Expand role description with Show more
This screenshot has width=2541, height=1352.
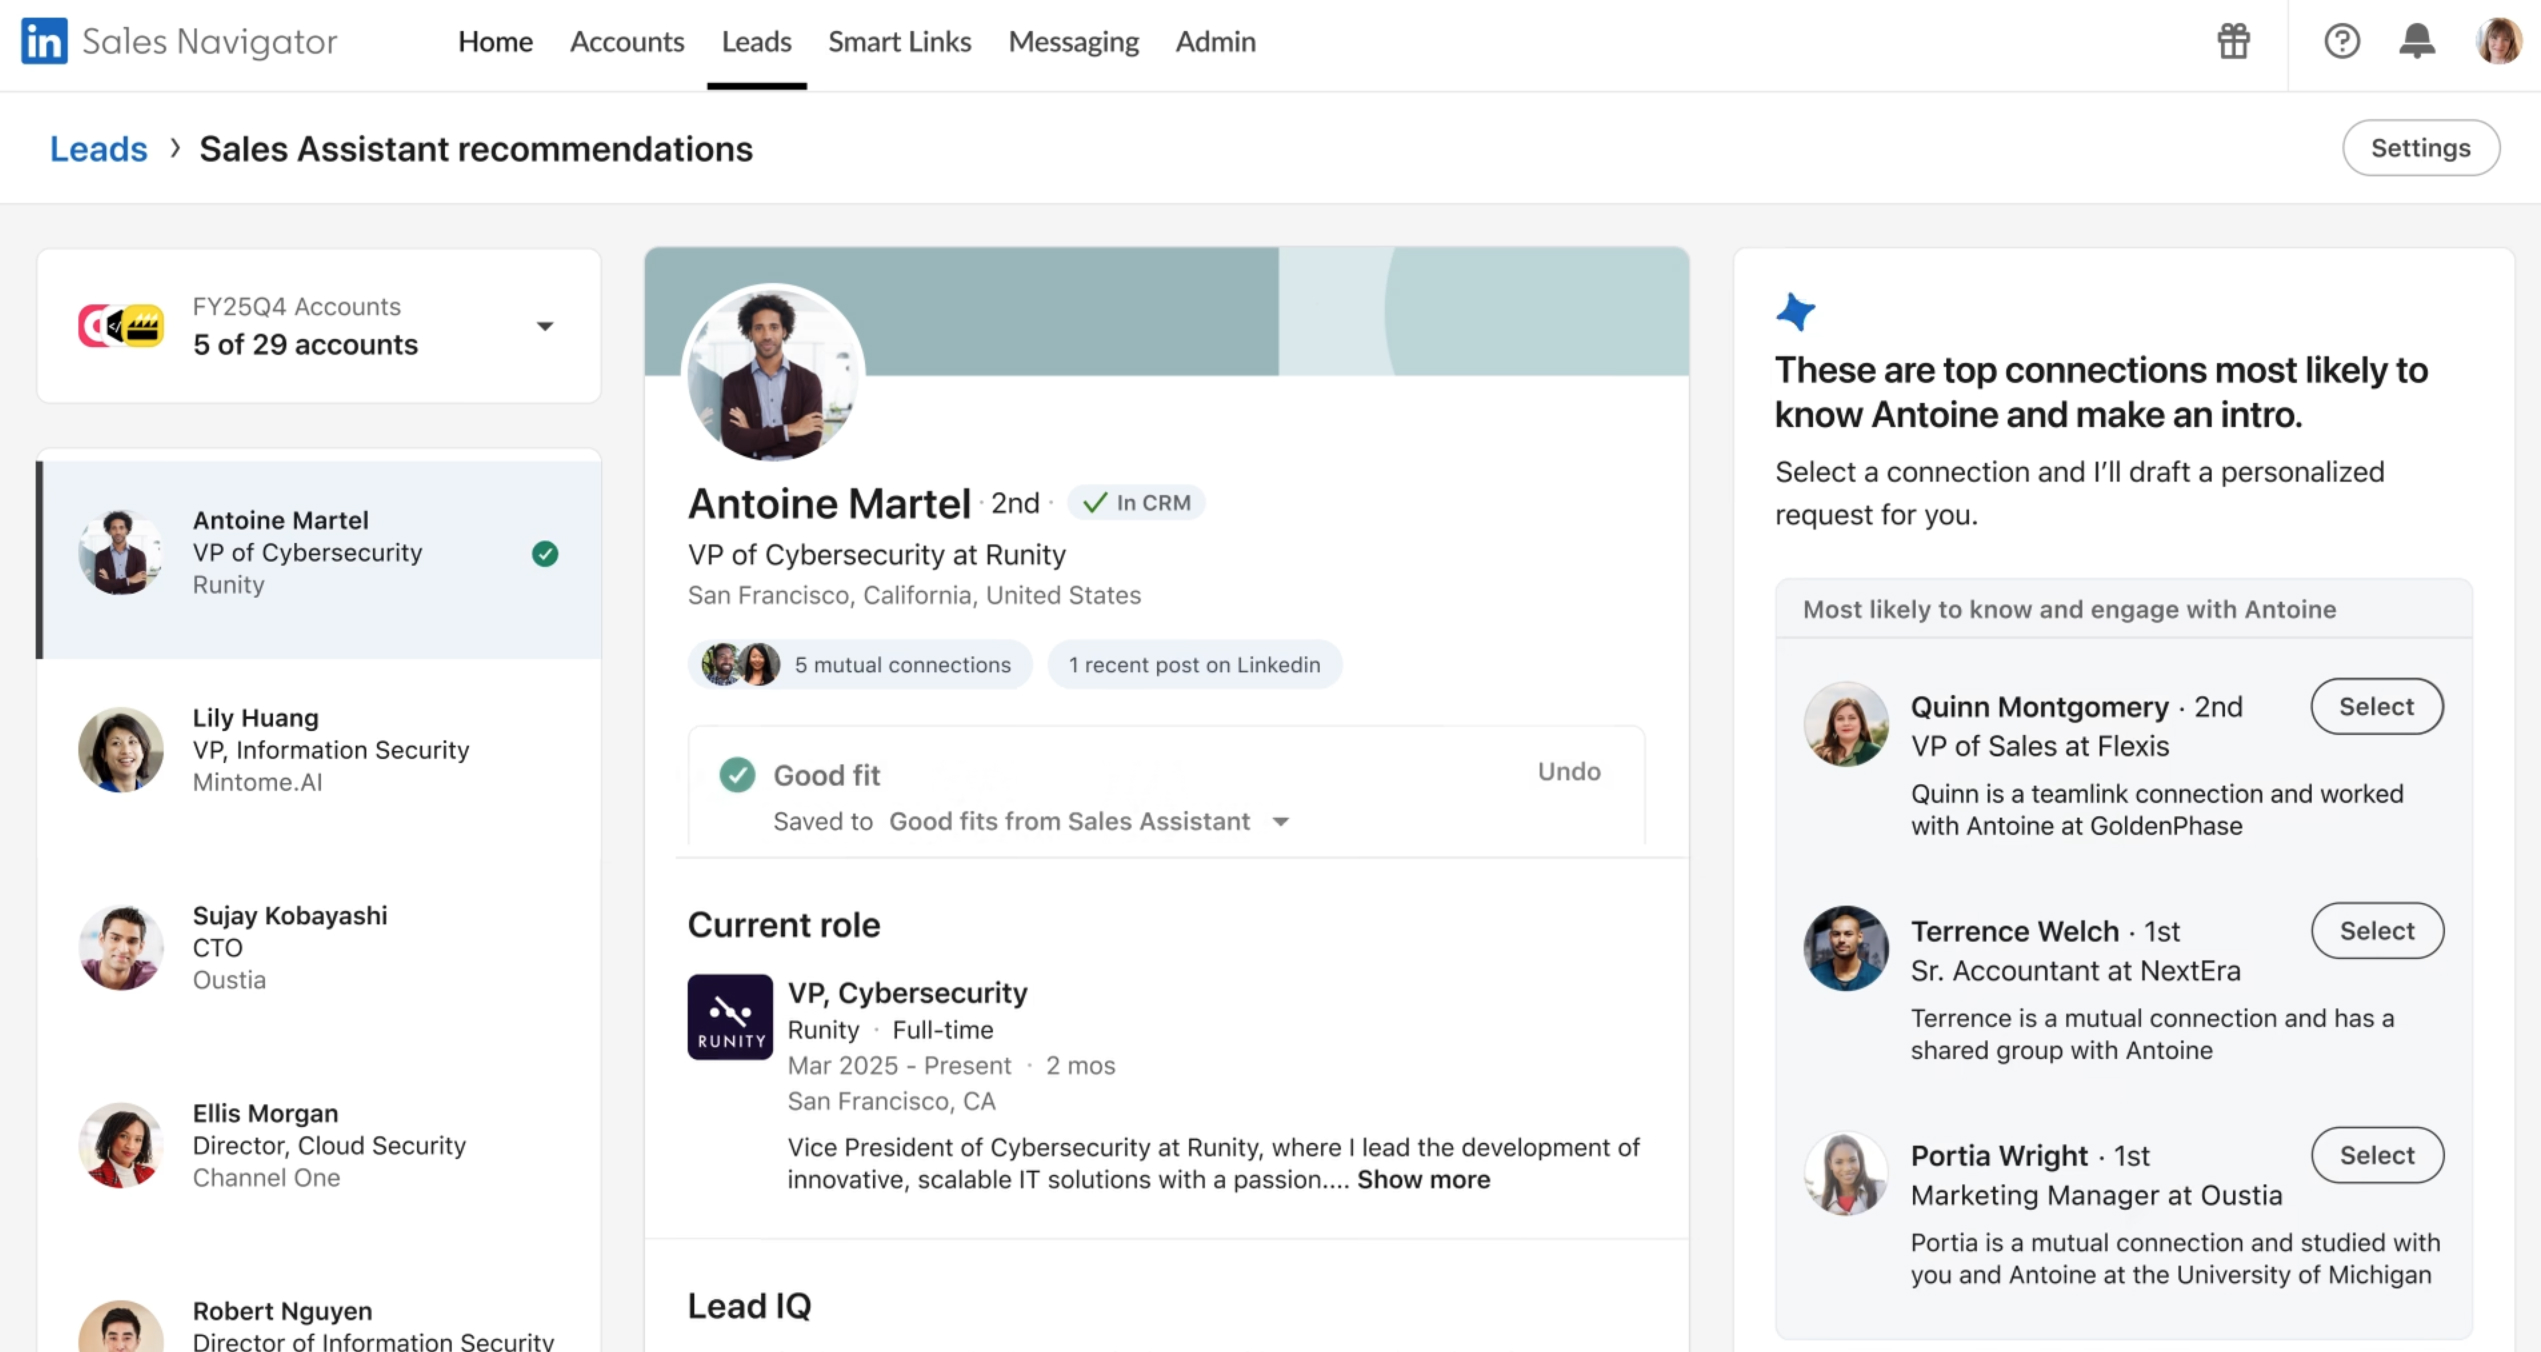pyautogui.click(x=1423, y=1180)
